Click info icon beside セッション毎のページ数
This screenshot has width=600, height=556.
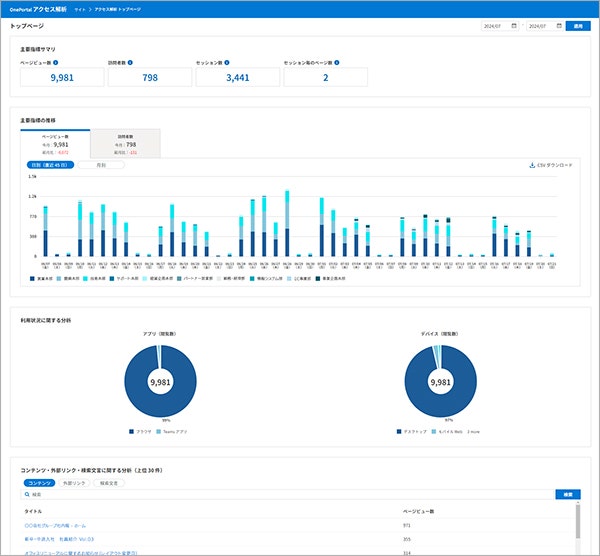[337, 62]
